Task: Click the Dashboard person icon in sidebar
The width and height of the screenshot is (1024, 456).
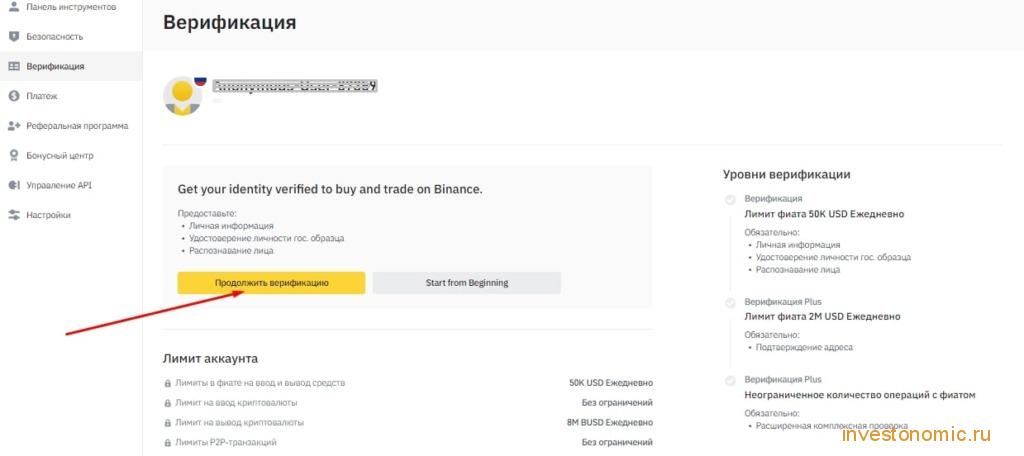Action: 13,7
